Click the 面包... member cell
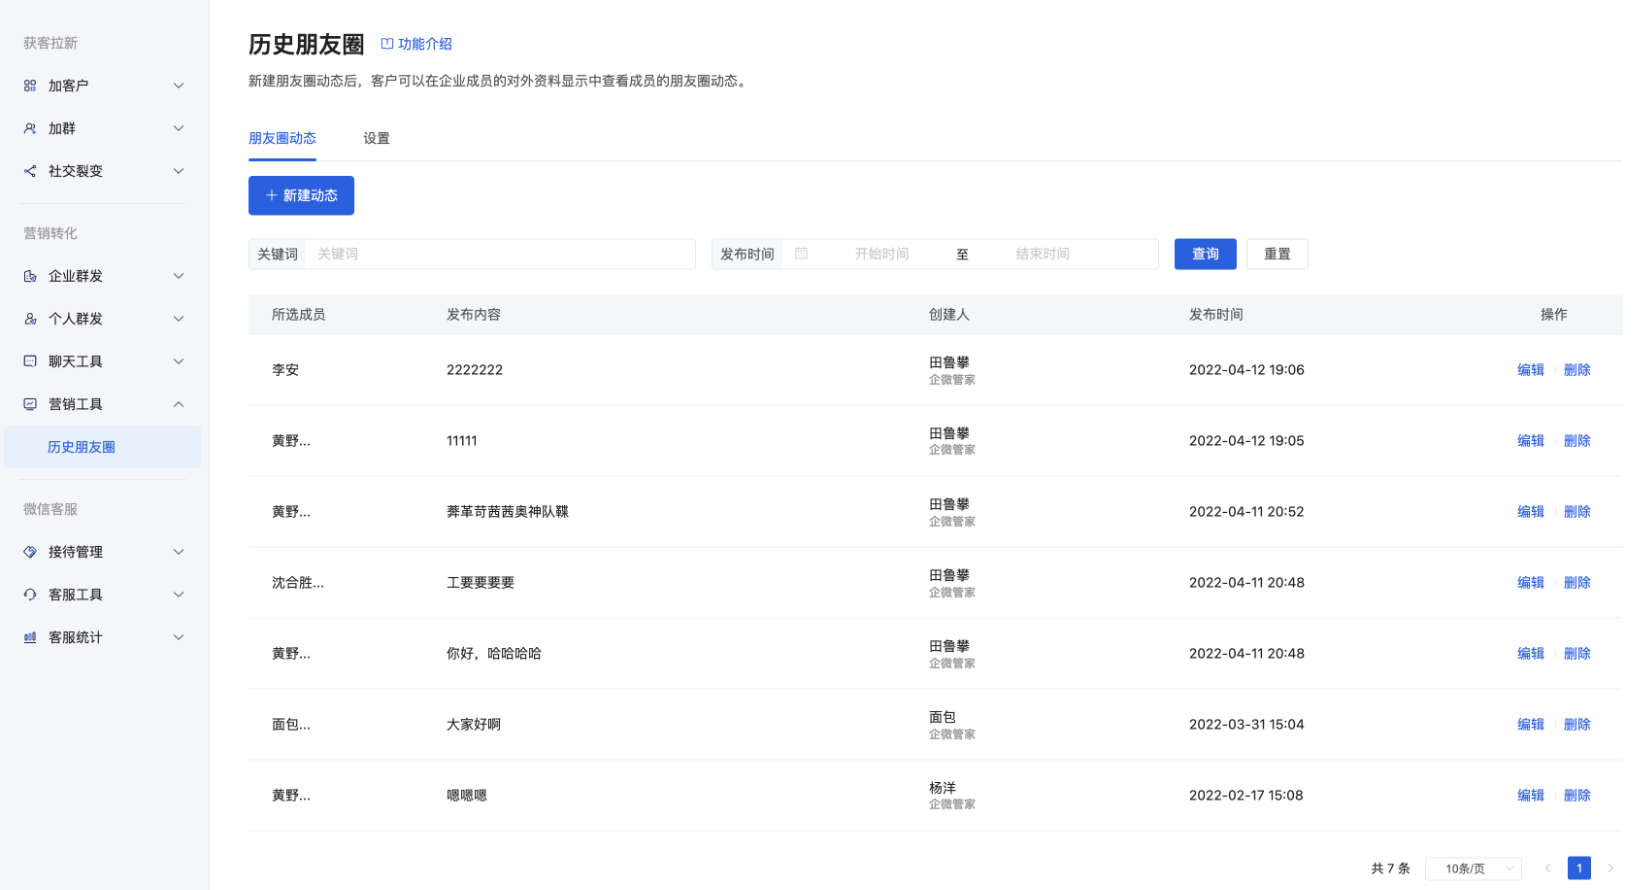The width and height of the screenshot is (1639, 890). click(291, 725)
